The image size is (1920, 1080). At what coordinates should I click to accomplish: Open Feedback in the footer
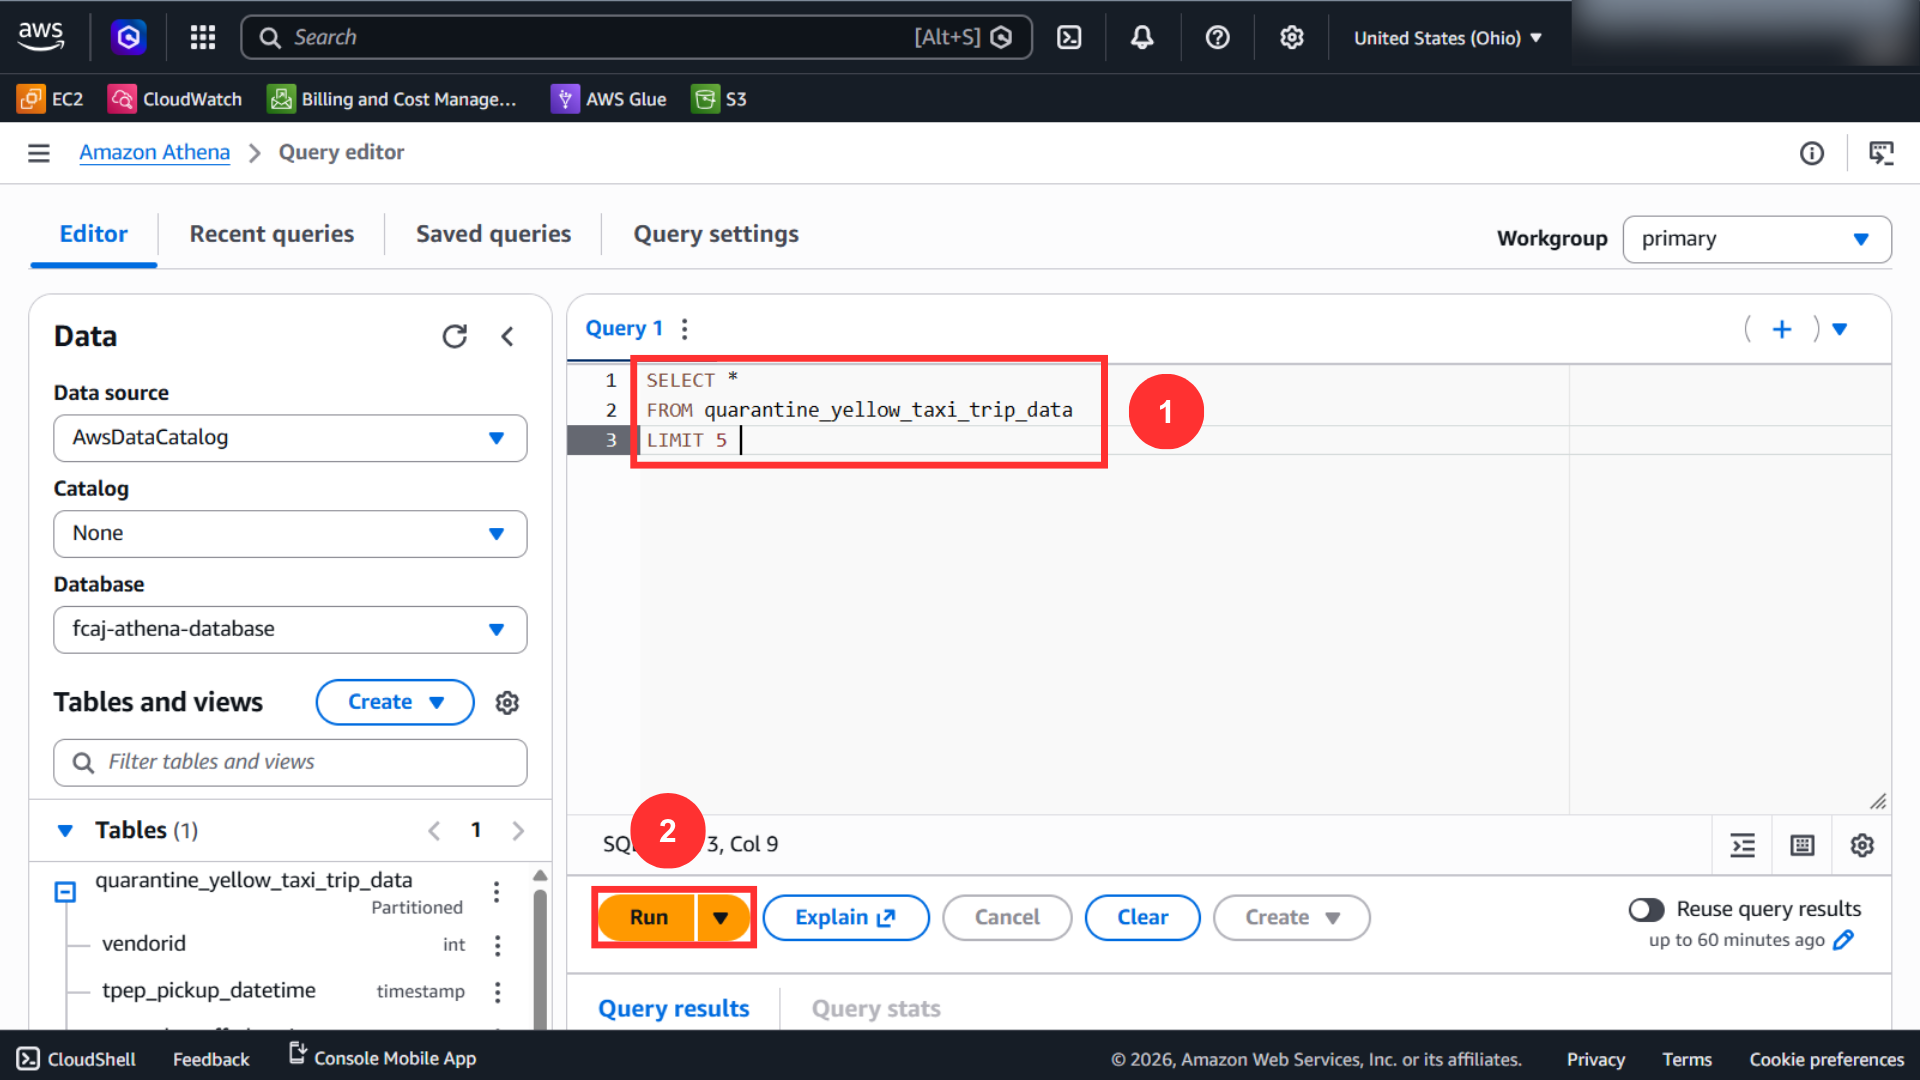point(211,1059)
